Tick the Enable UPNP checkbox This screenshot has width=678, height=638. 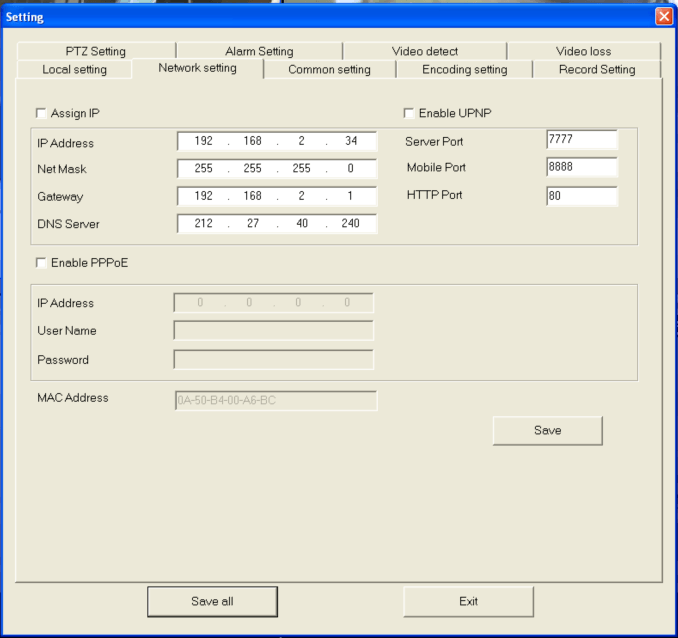(x=409, y=113)
